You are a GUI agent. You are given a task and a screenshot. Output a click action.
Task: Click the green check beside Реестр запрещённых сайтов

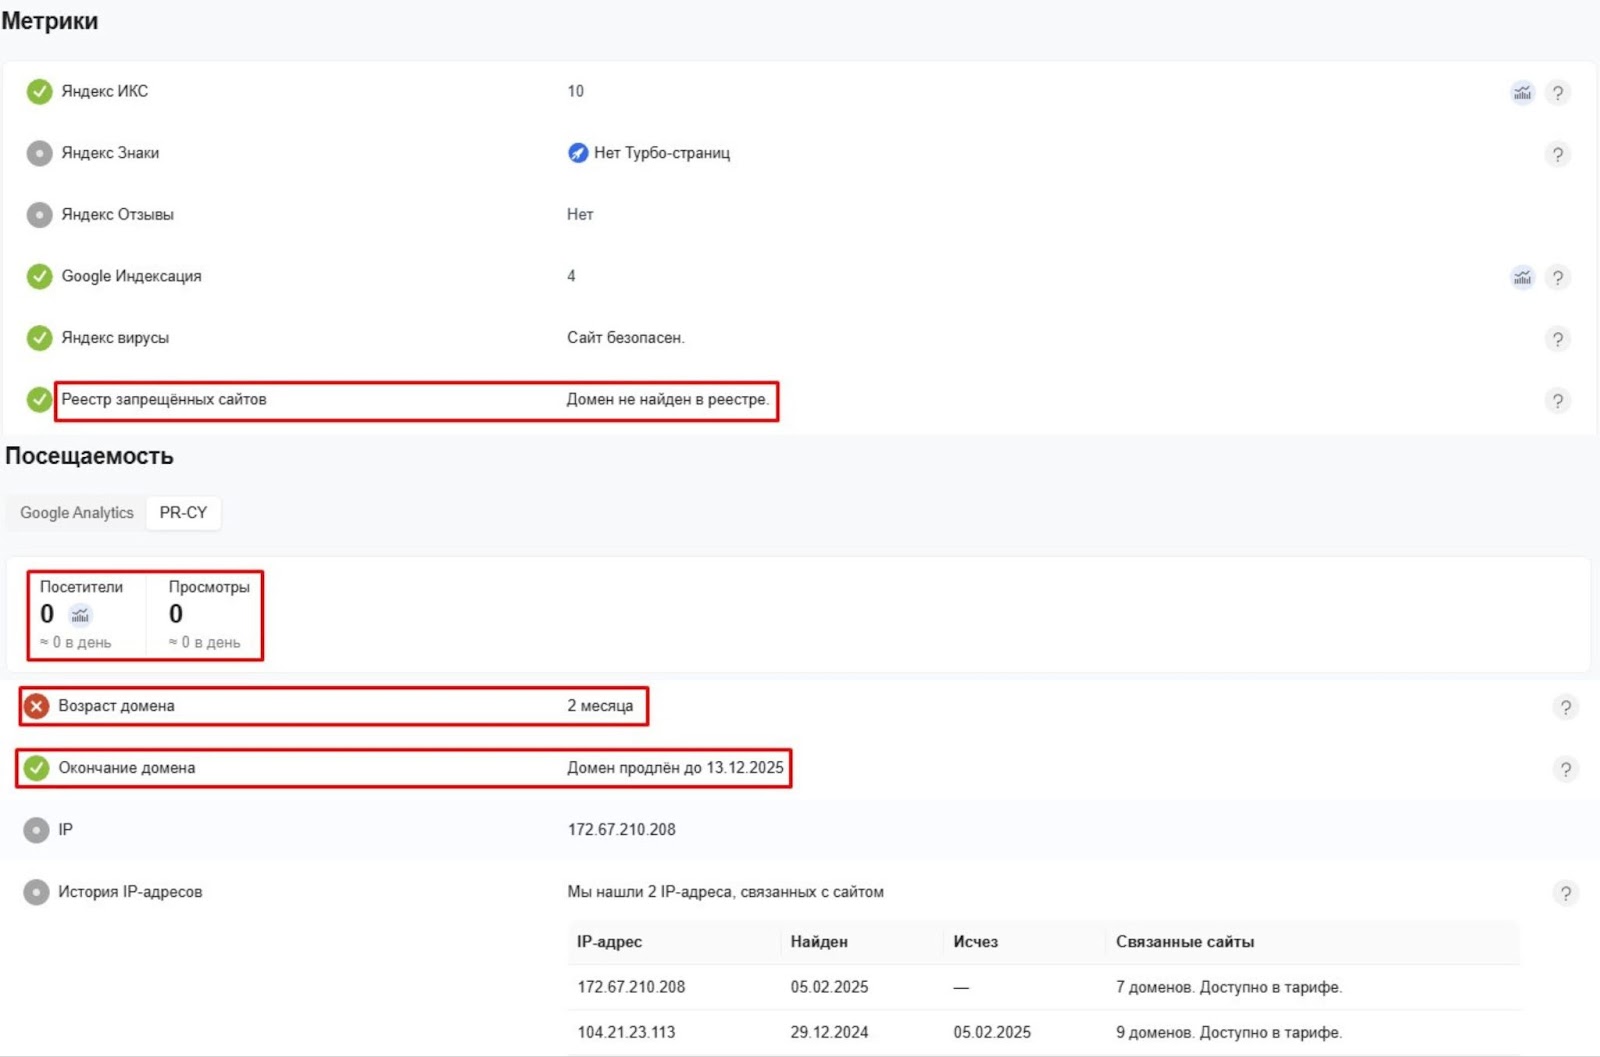click(x=39, y=400)
